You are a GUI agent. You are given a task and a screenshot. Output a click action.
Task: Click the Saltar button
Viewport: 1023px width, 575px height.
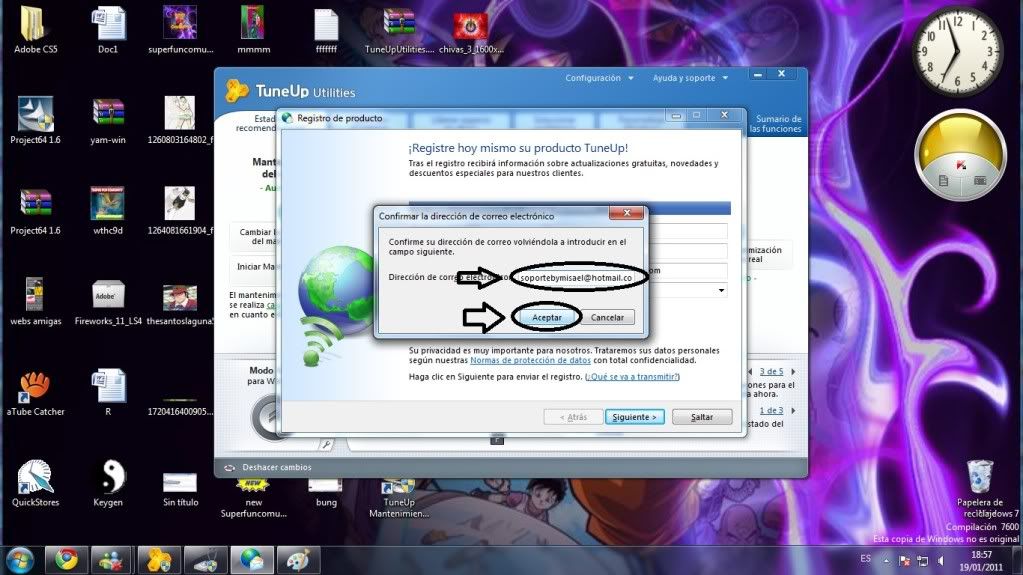pyautogui.click(x=702, y=417)
